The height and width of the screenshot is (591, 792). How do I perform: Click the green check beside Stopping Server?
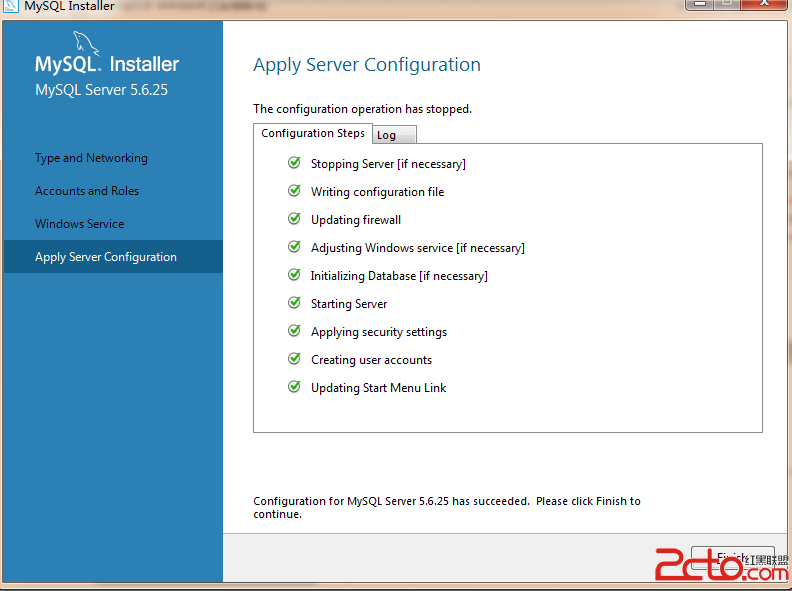point(294,163)
